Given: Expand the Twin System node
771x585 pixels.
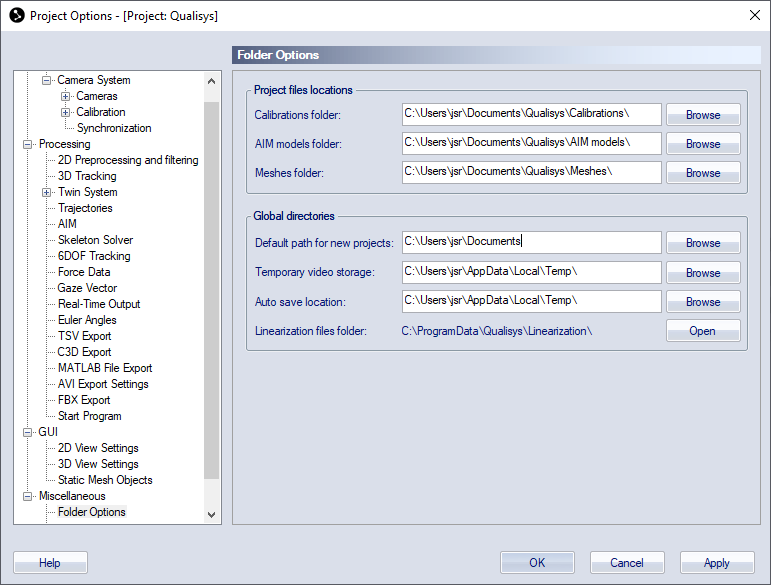Looking at the screenshot, I should point(46,193).
